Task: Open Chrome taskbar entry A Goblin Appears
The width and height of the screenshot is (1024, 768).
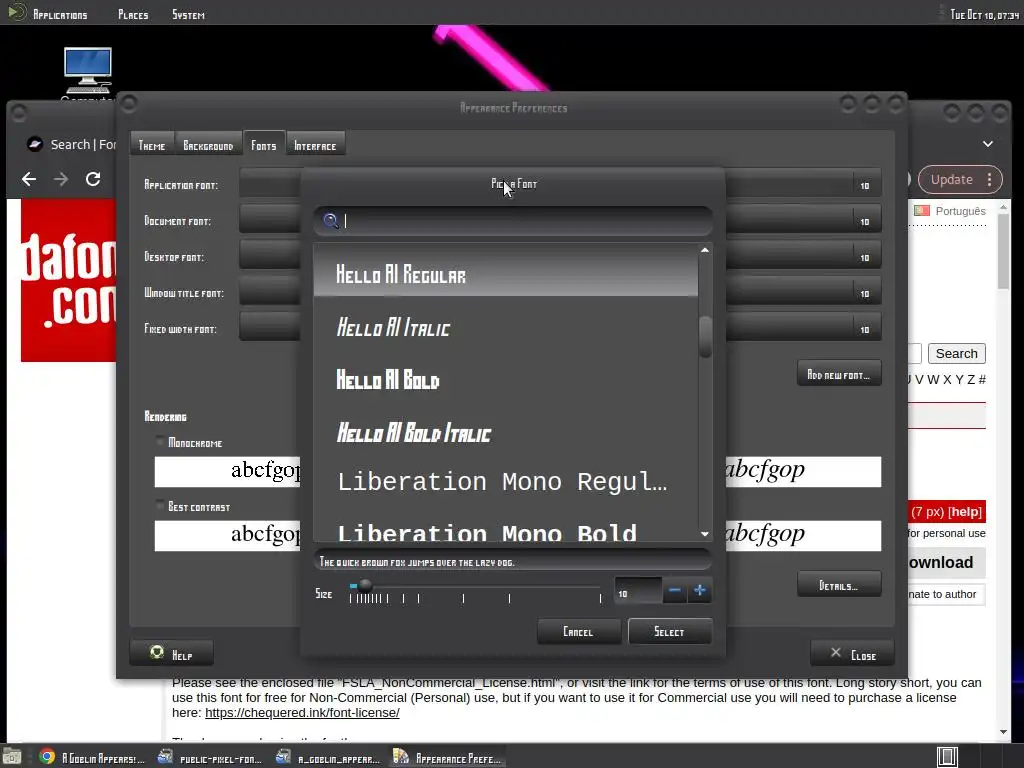Action: click(91, 758)
